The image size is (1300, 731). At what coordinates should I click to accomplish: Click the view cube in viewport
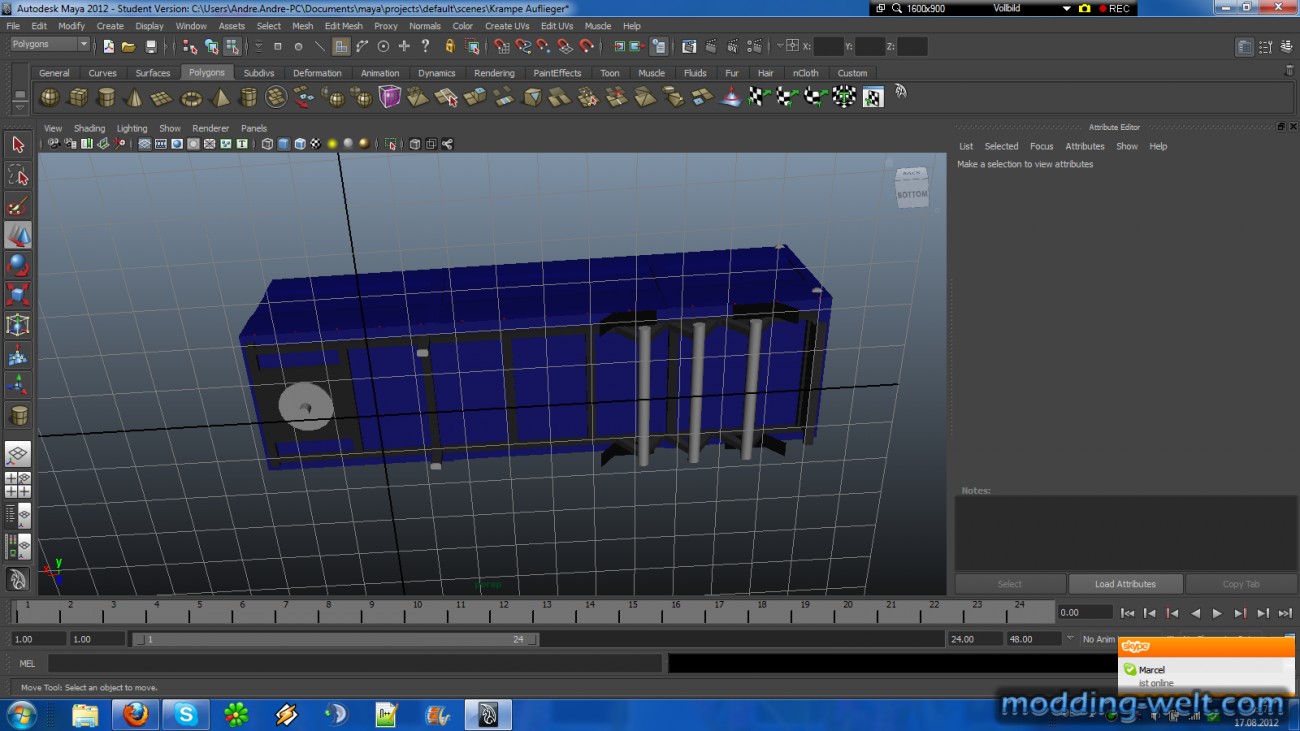911,188
